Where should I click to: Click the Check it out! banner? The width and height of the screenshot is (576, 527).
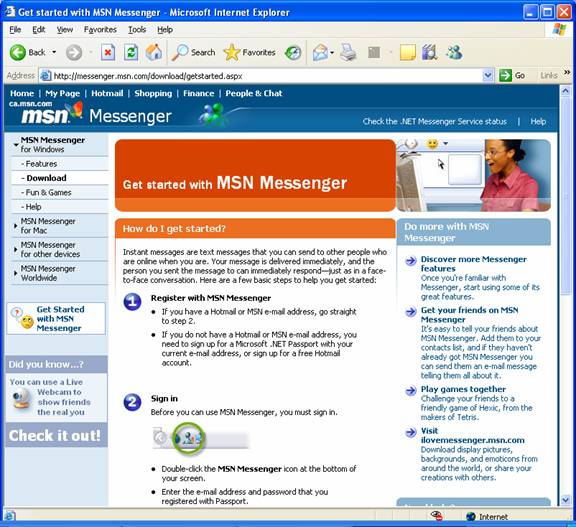(55, 436)
